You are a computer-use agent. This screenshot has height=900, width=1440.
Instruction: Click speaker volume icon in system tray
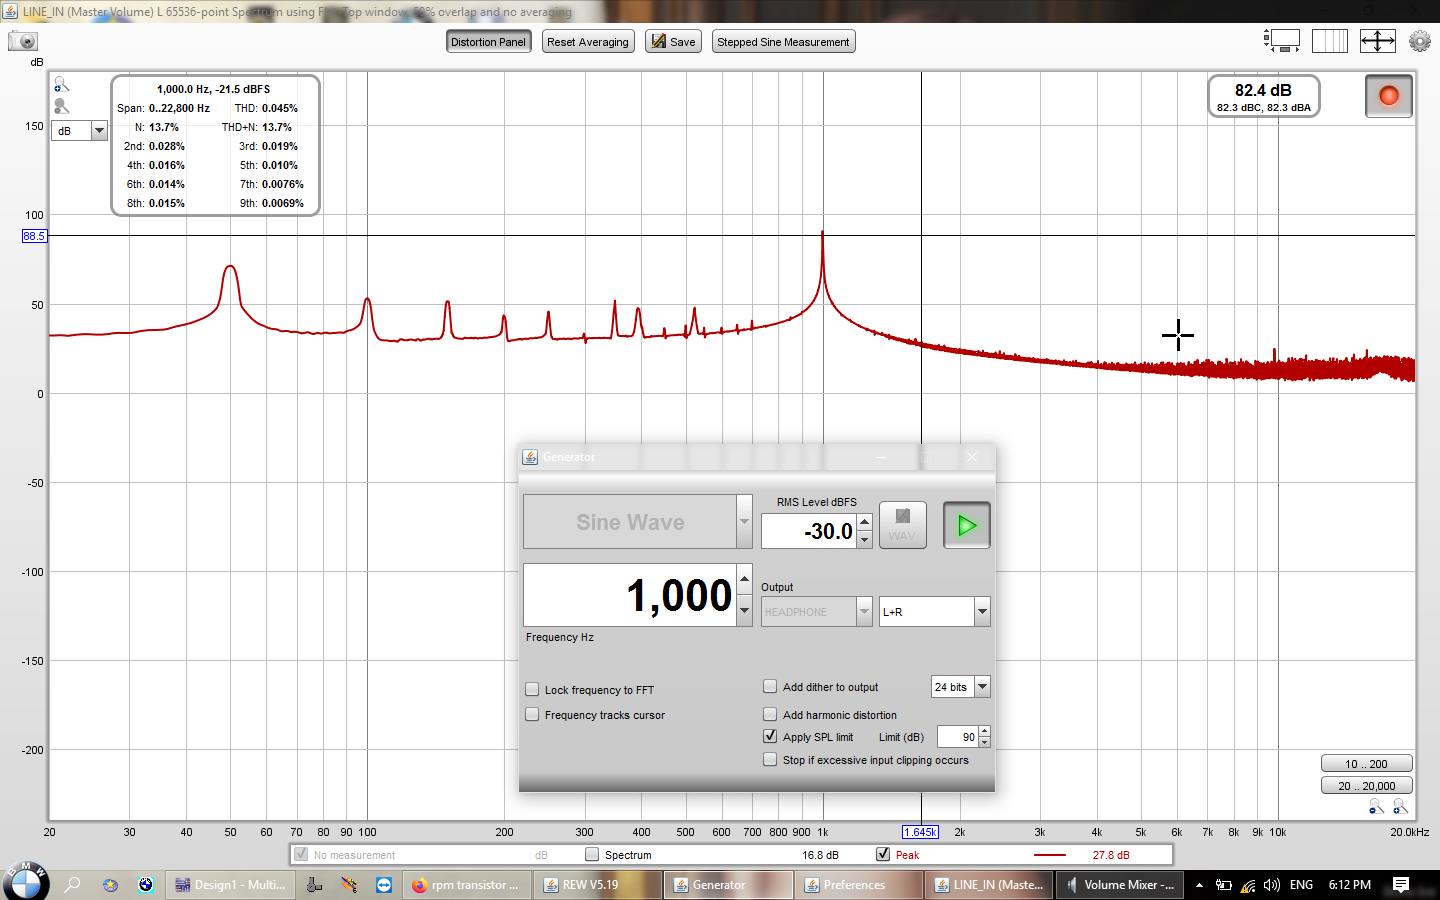1271,884
